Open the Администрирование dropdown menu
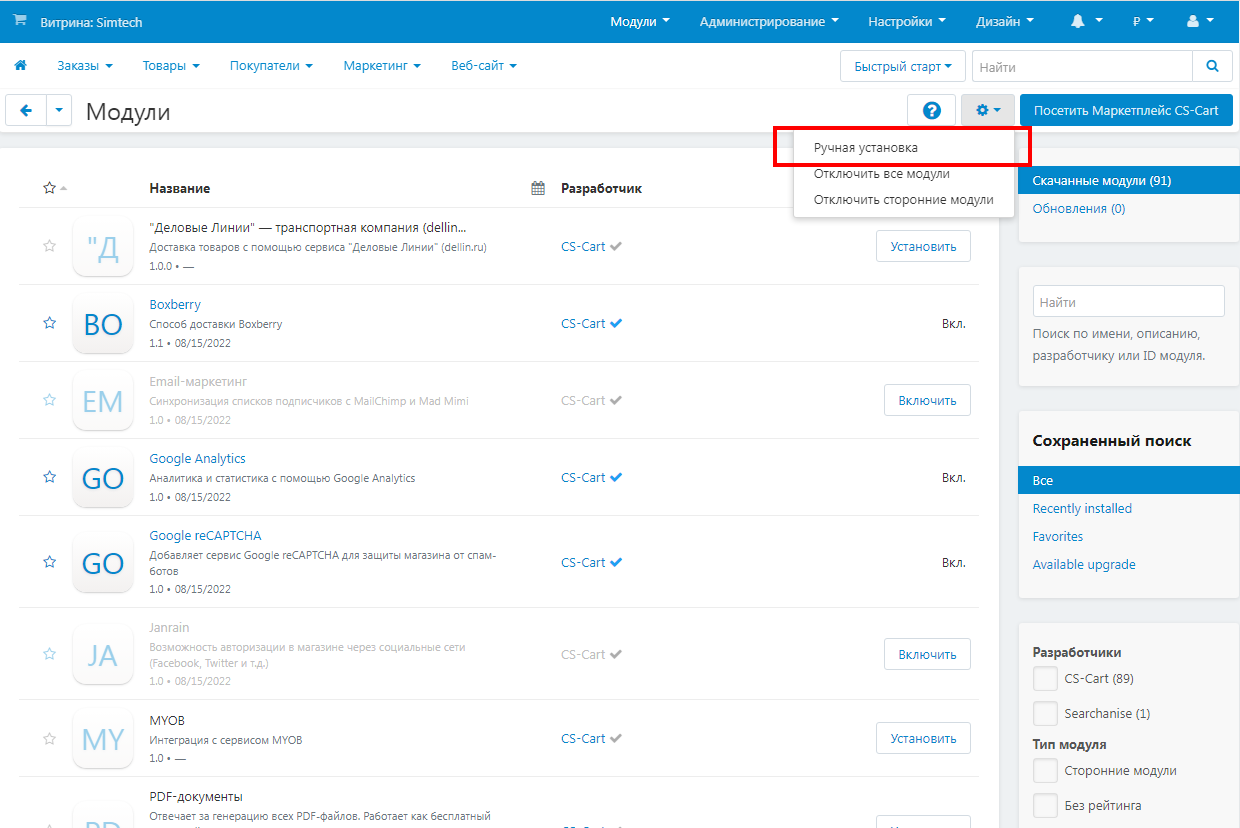Viewport: 1240px width, 828px height. pyautogui.click(x=769, y=21)
